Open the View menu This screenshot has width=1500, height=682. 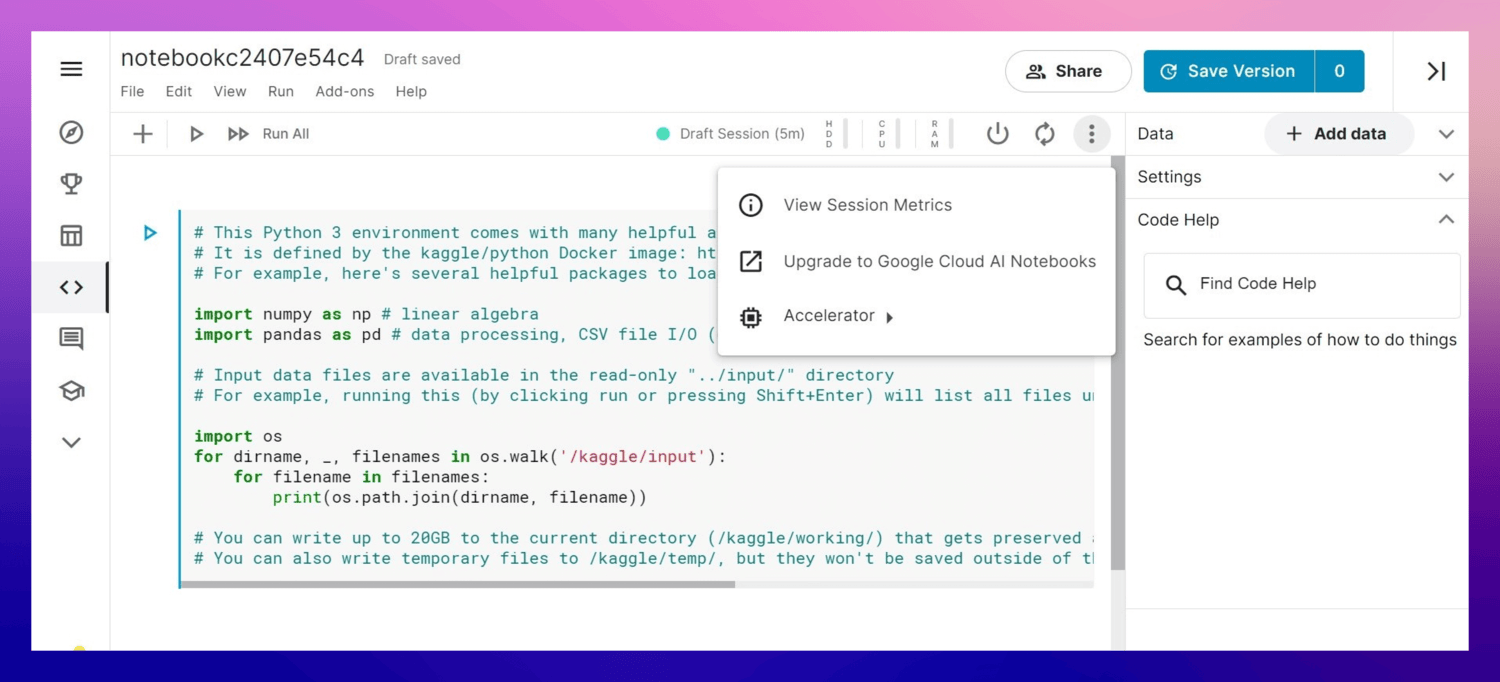point(230,91)
